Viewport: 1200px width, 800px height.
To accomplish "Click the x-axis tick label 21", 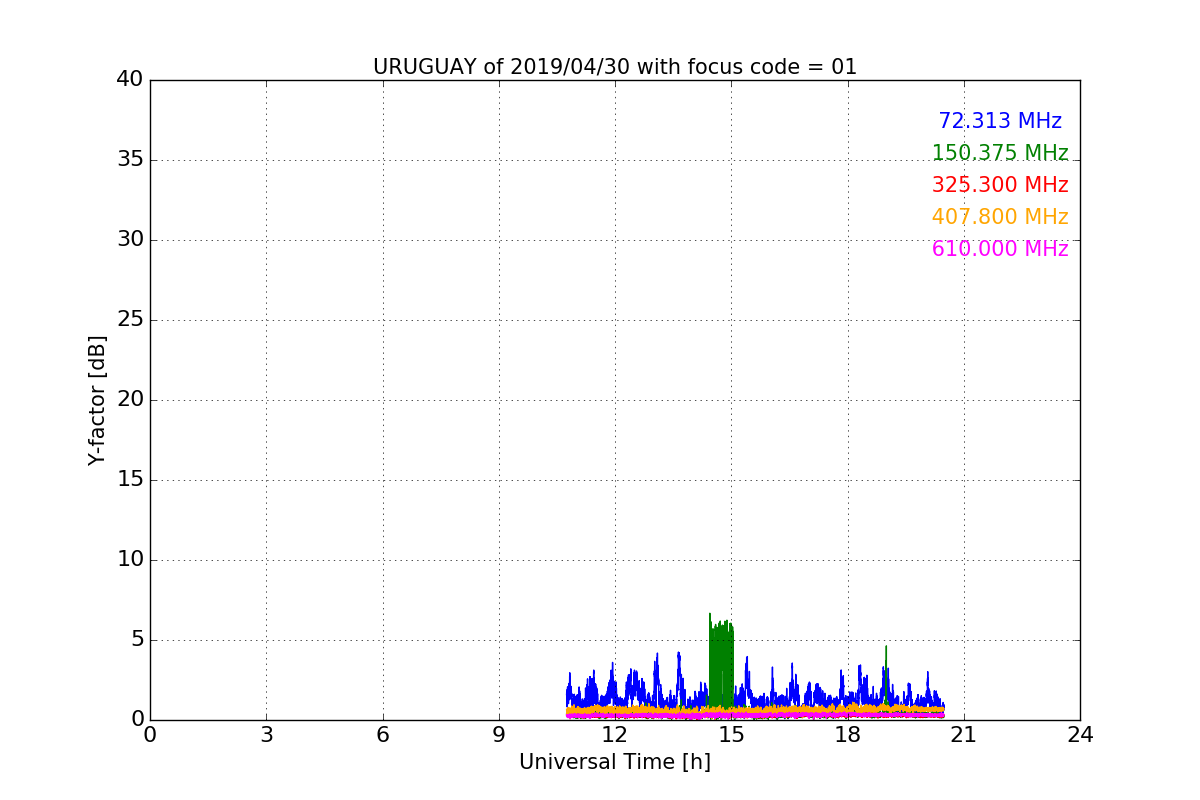I will [x=964, y=734].
